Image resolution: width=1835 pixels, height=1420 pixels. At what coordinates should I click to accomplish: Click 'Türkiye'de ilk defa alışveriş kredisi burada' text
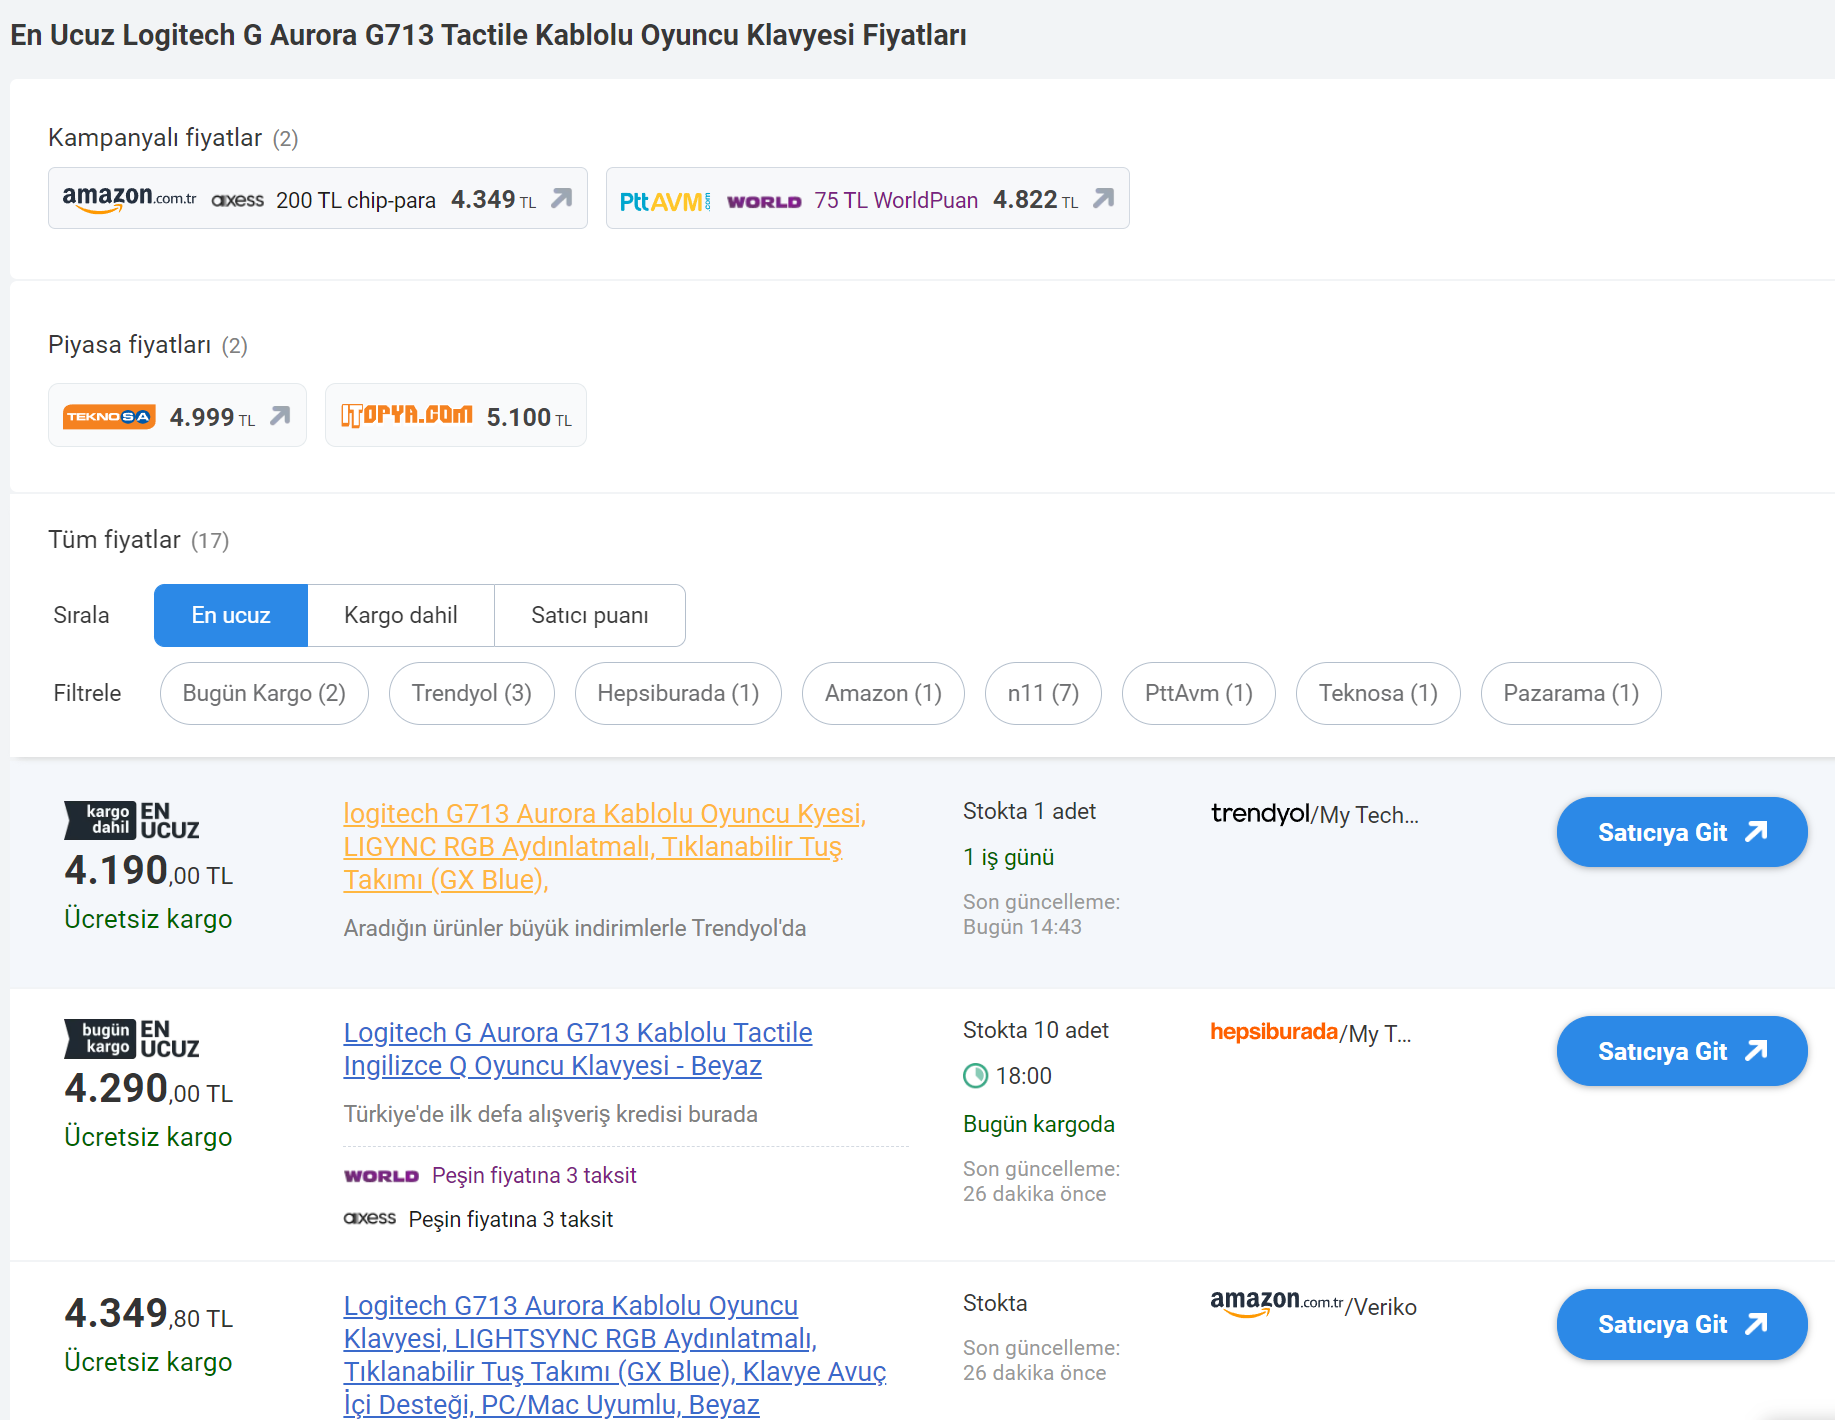click(x=551, y=1114)
